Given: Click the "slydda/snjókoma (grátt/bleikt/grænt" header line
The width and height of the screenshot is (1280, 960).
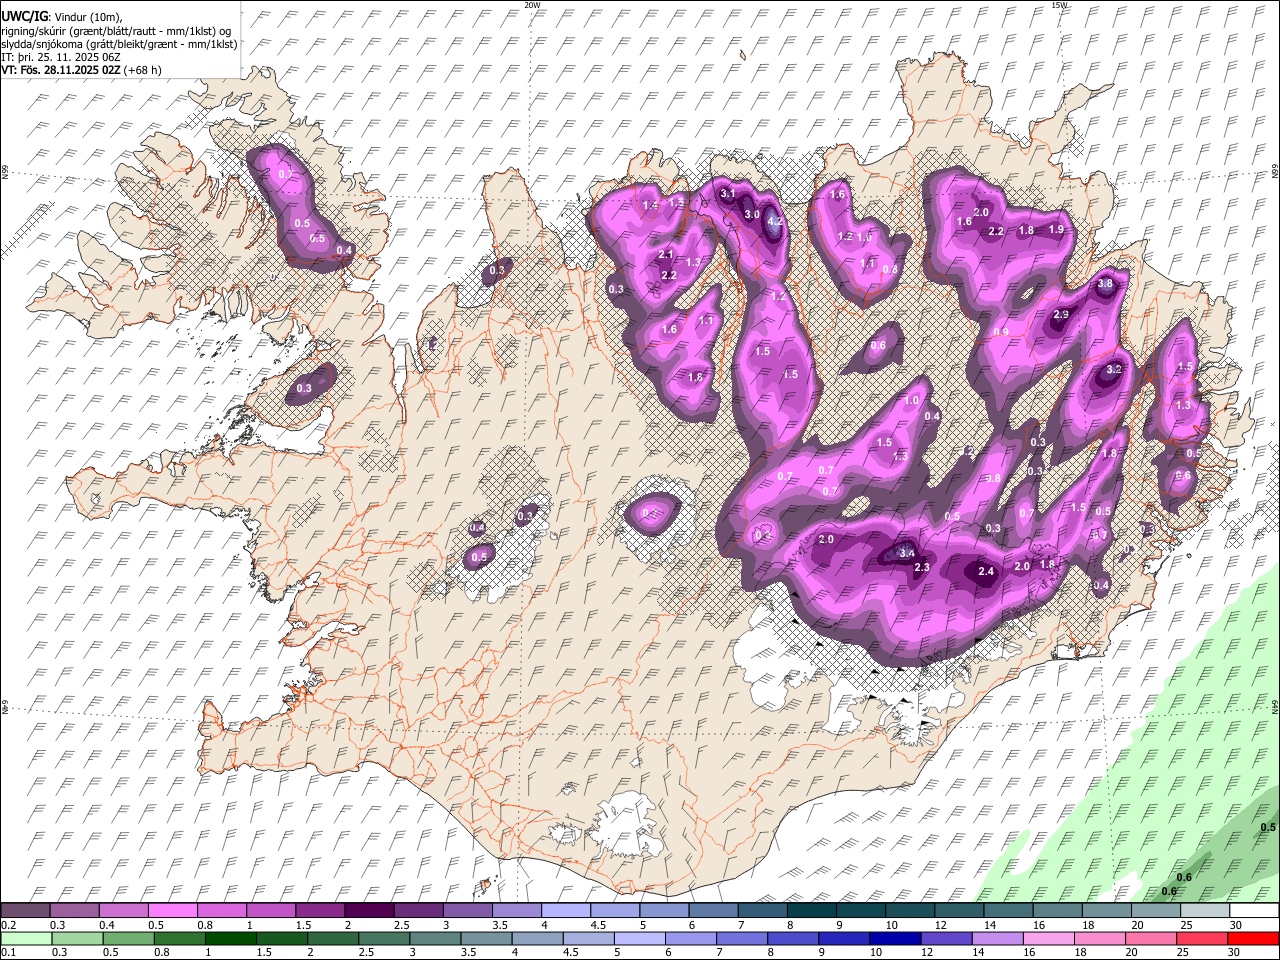Looking at the screenshot, I should (119, 44).
